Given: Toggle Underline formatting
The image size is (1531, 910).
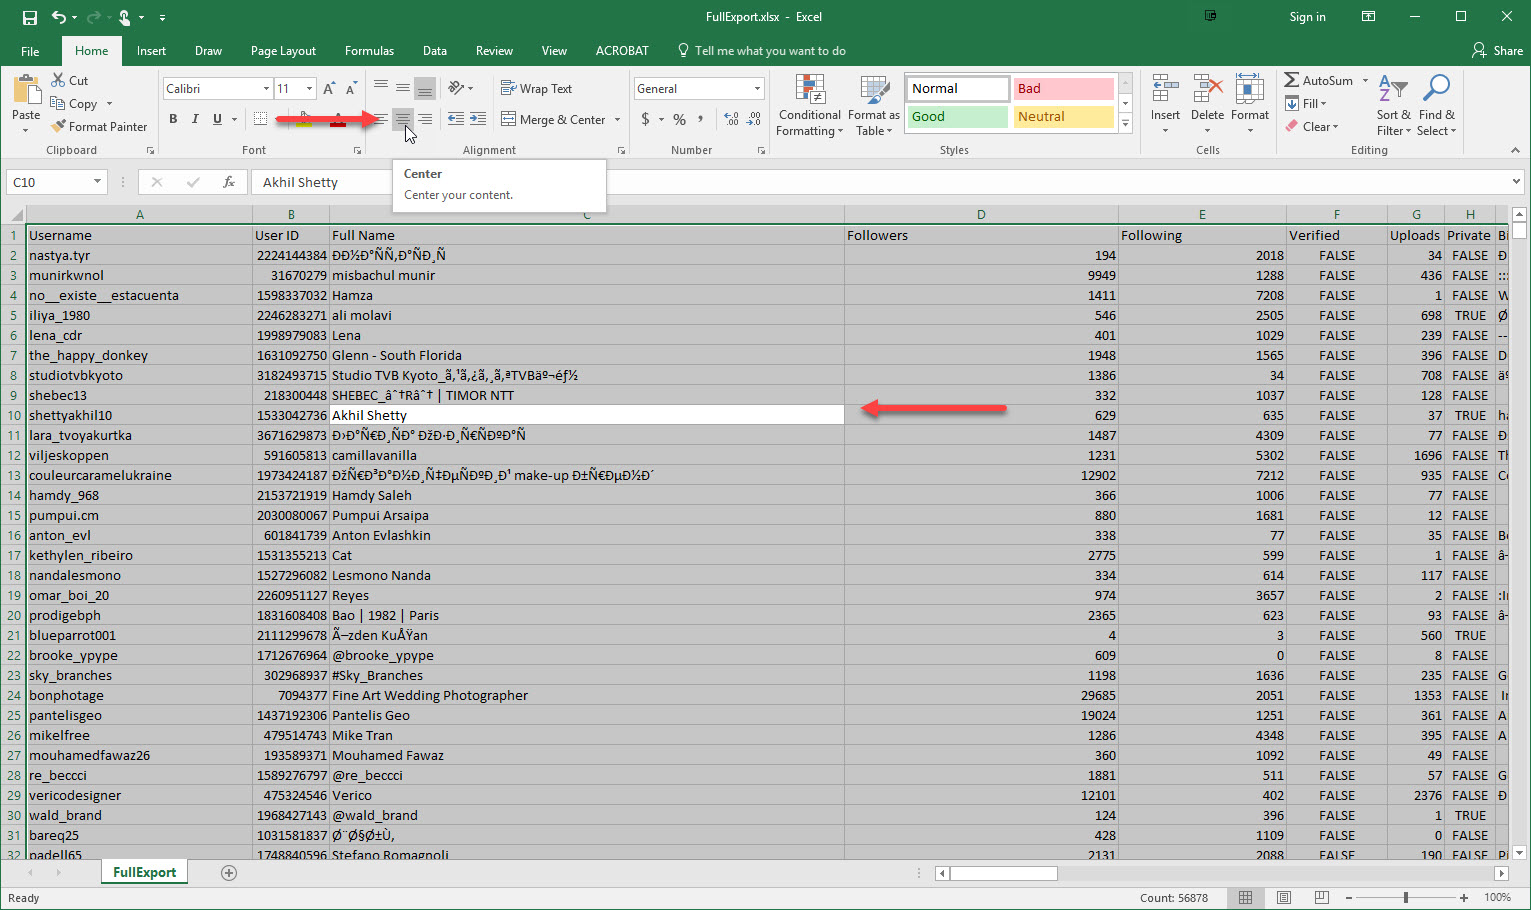Looking at the screenshot, I should 217,119.
